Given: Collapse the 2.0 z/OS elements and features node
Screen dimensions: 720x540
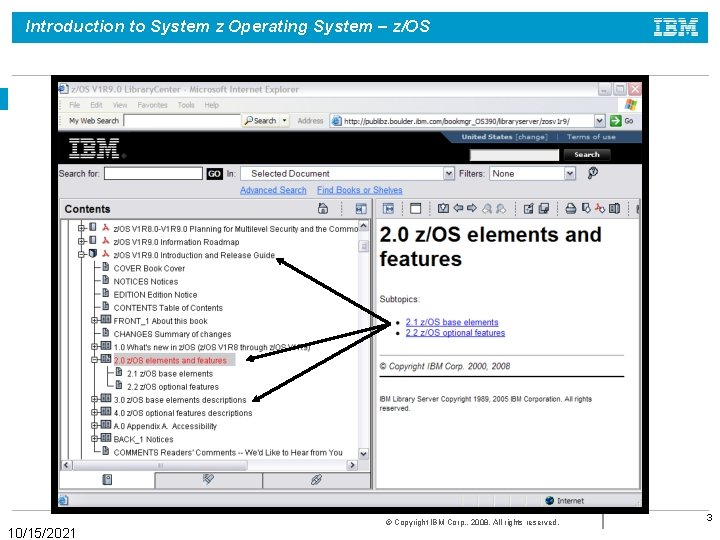Looking at the screenshot, I should coord(94,360).
